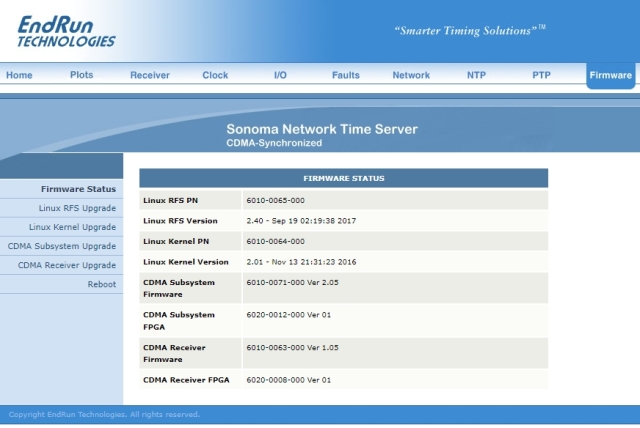Image resolution: width=640 pixels, height=428 pixels.
Task: Open CDMA Receiver Upgrade page
Action: [67, 265]
